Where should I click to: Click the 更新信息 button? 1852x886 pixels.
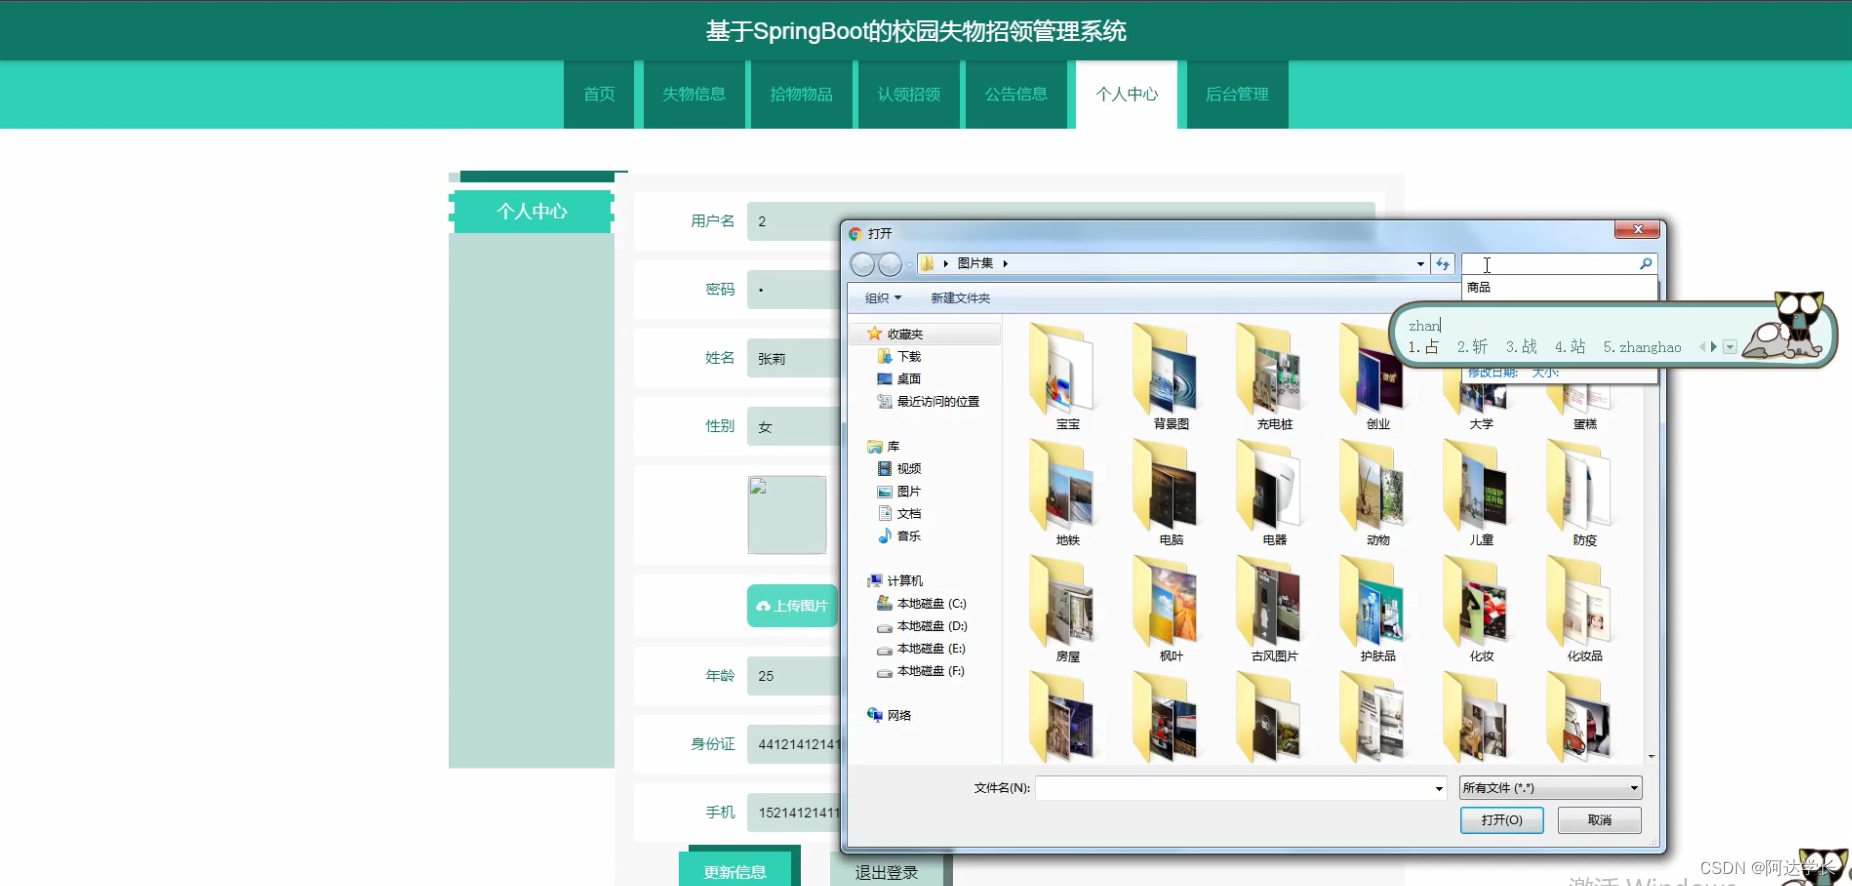735,872
